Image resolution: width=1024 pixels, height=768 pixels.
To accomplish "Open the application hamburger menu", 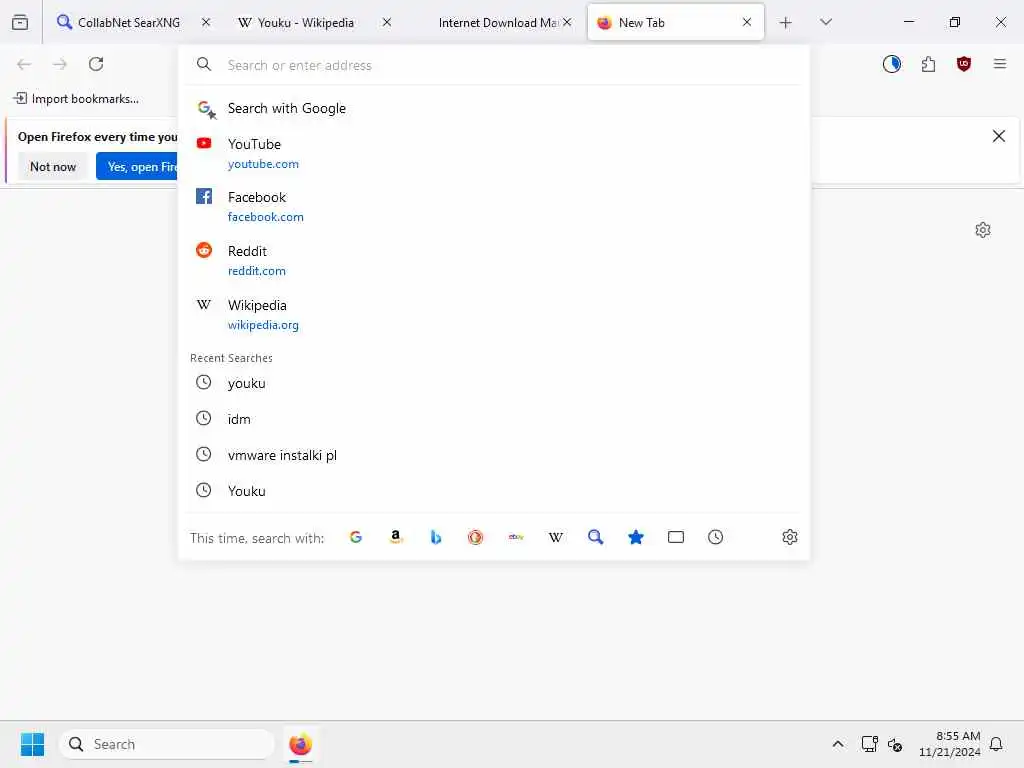I will [x=1000, y=64].
